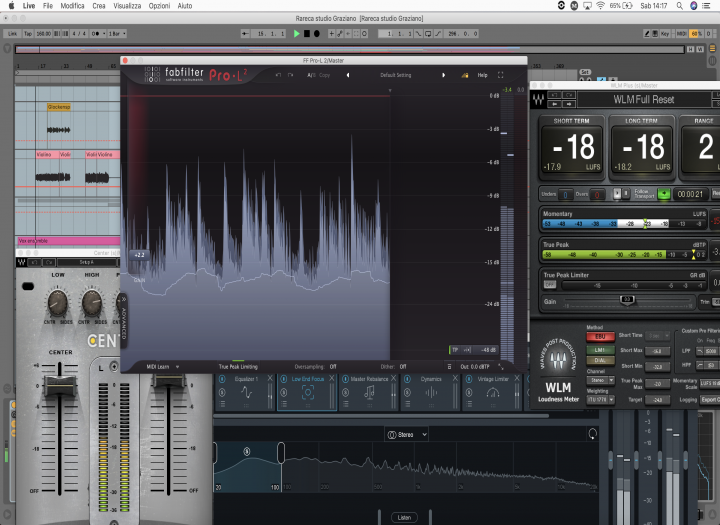The image size is (720, 525).
Task: Click the WLM Gain slider handle
Action: coord(627,300)
